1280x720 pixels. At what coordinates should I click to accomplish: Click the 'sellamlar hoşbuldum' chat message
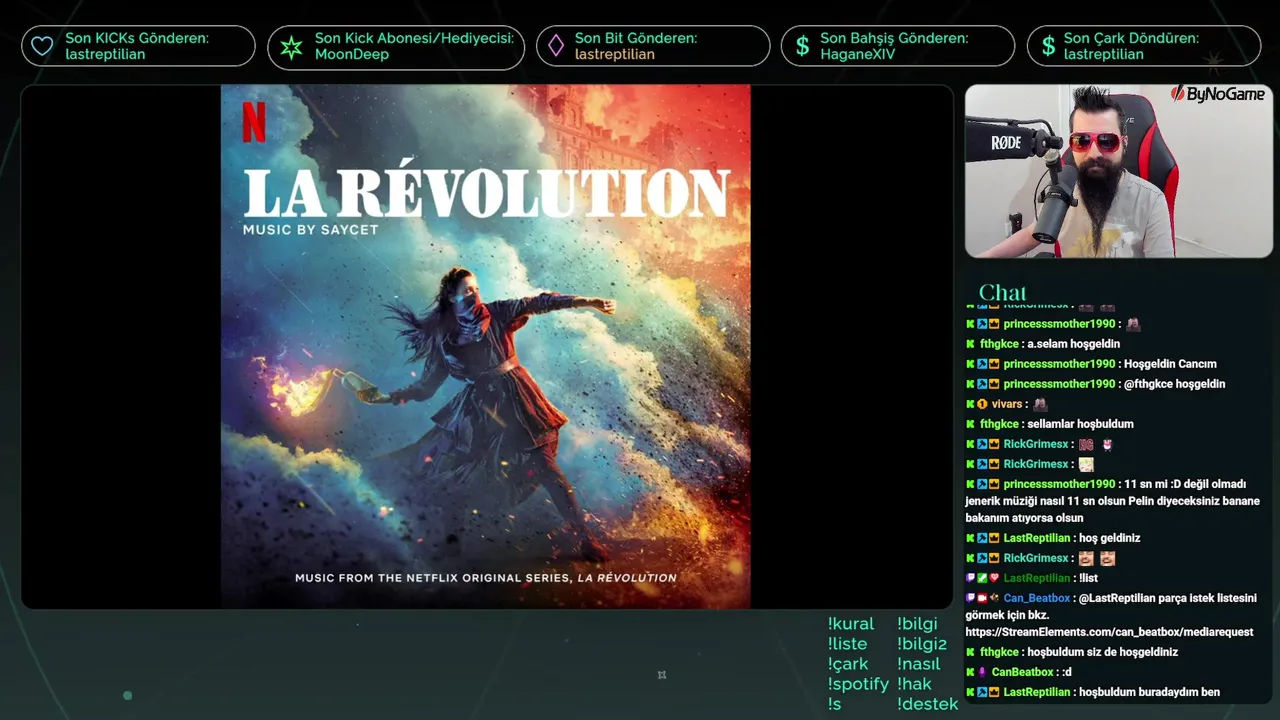1080,424
